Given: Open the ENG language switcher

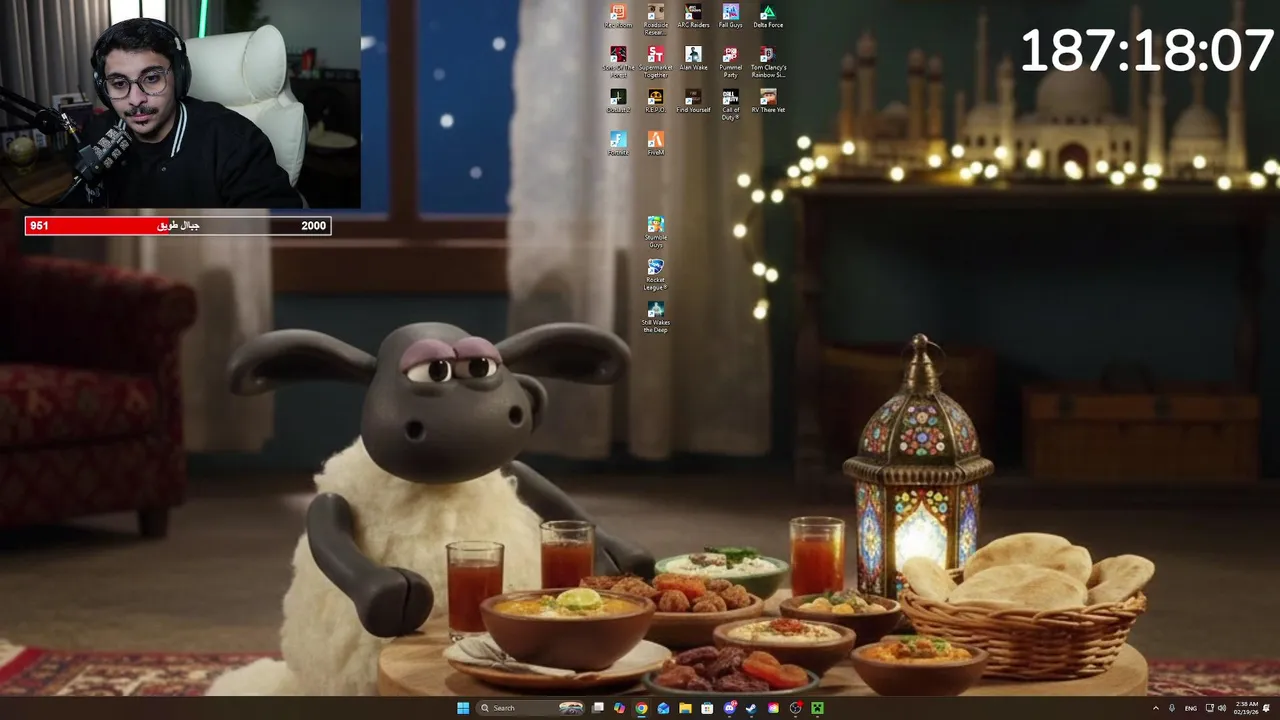Looking at the screenshot, I should click(x=1191, y=708).
